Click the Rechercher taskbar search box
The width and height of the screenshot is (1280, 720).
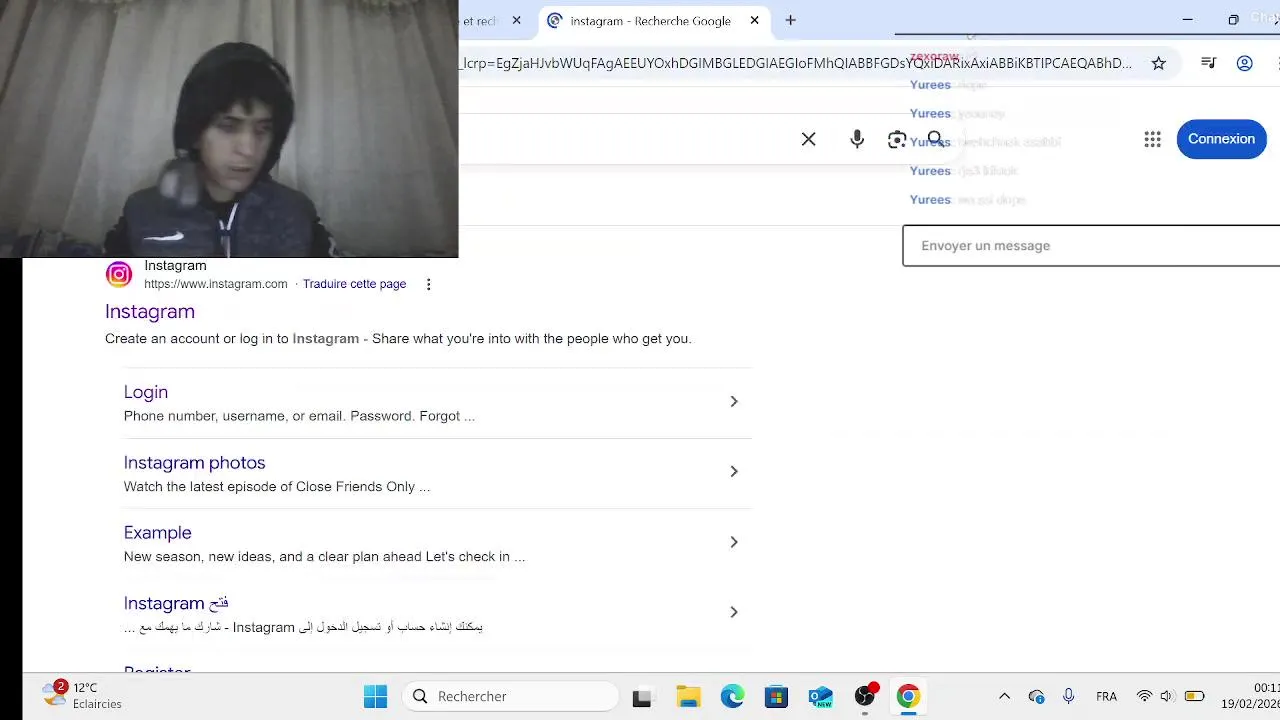pyautogui.click(x=511, y=696)
